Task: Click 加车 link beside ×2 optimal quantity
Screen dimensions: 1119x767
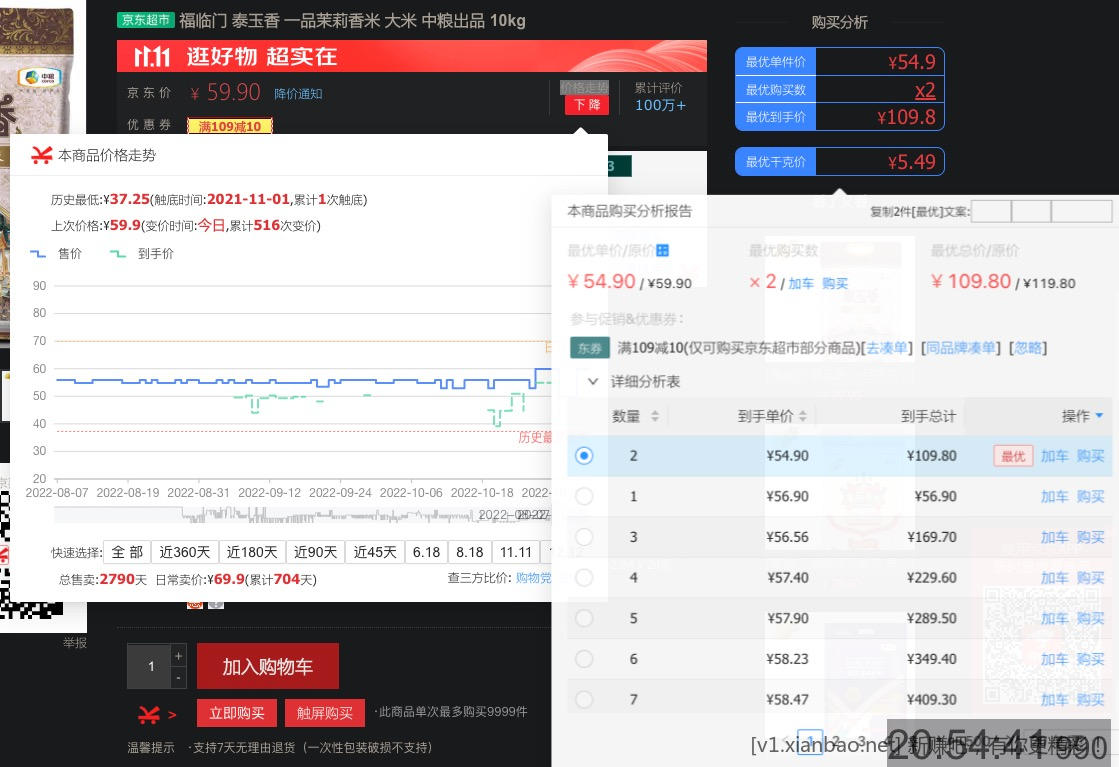Action: click(801, 283)
